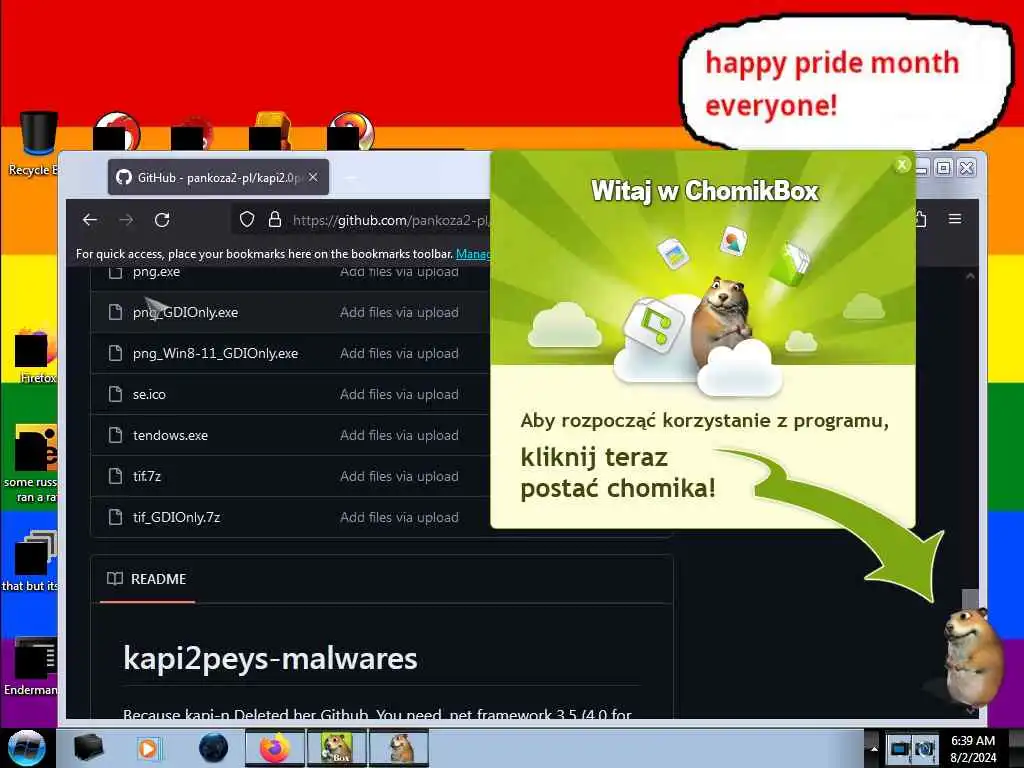Open the png_Win8-11_GDIOnly.exe file
1024x768 pixels.
(216, 353)
